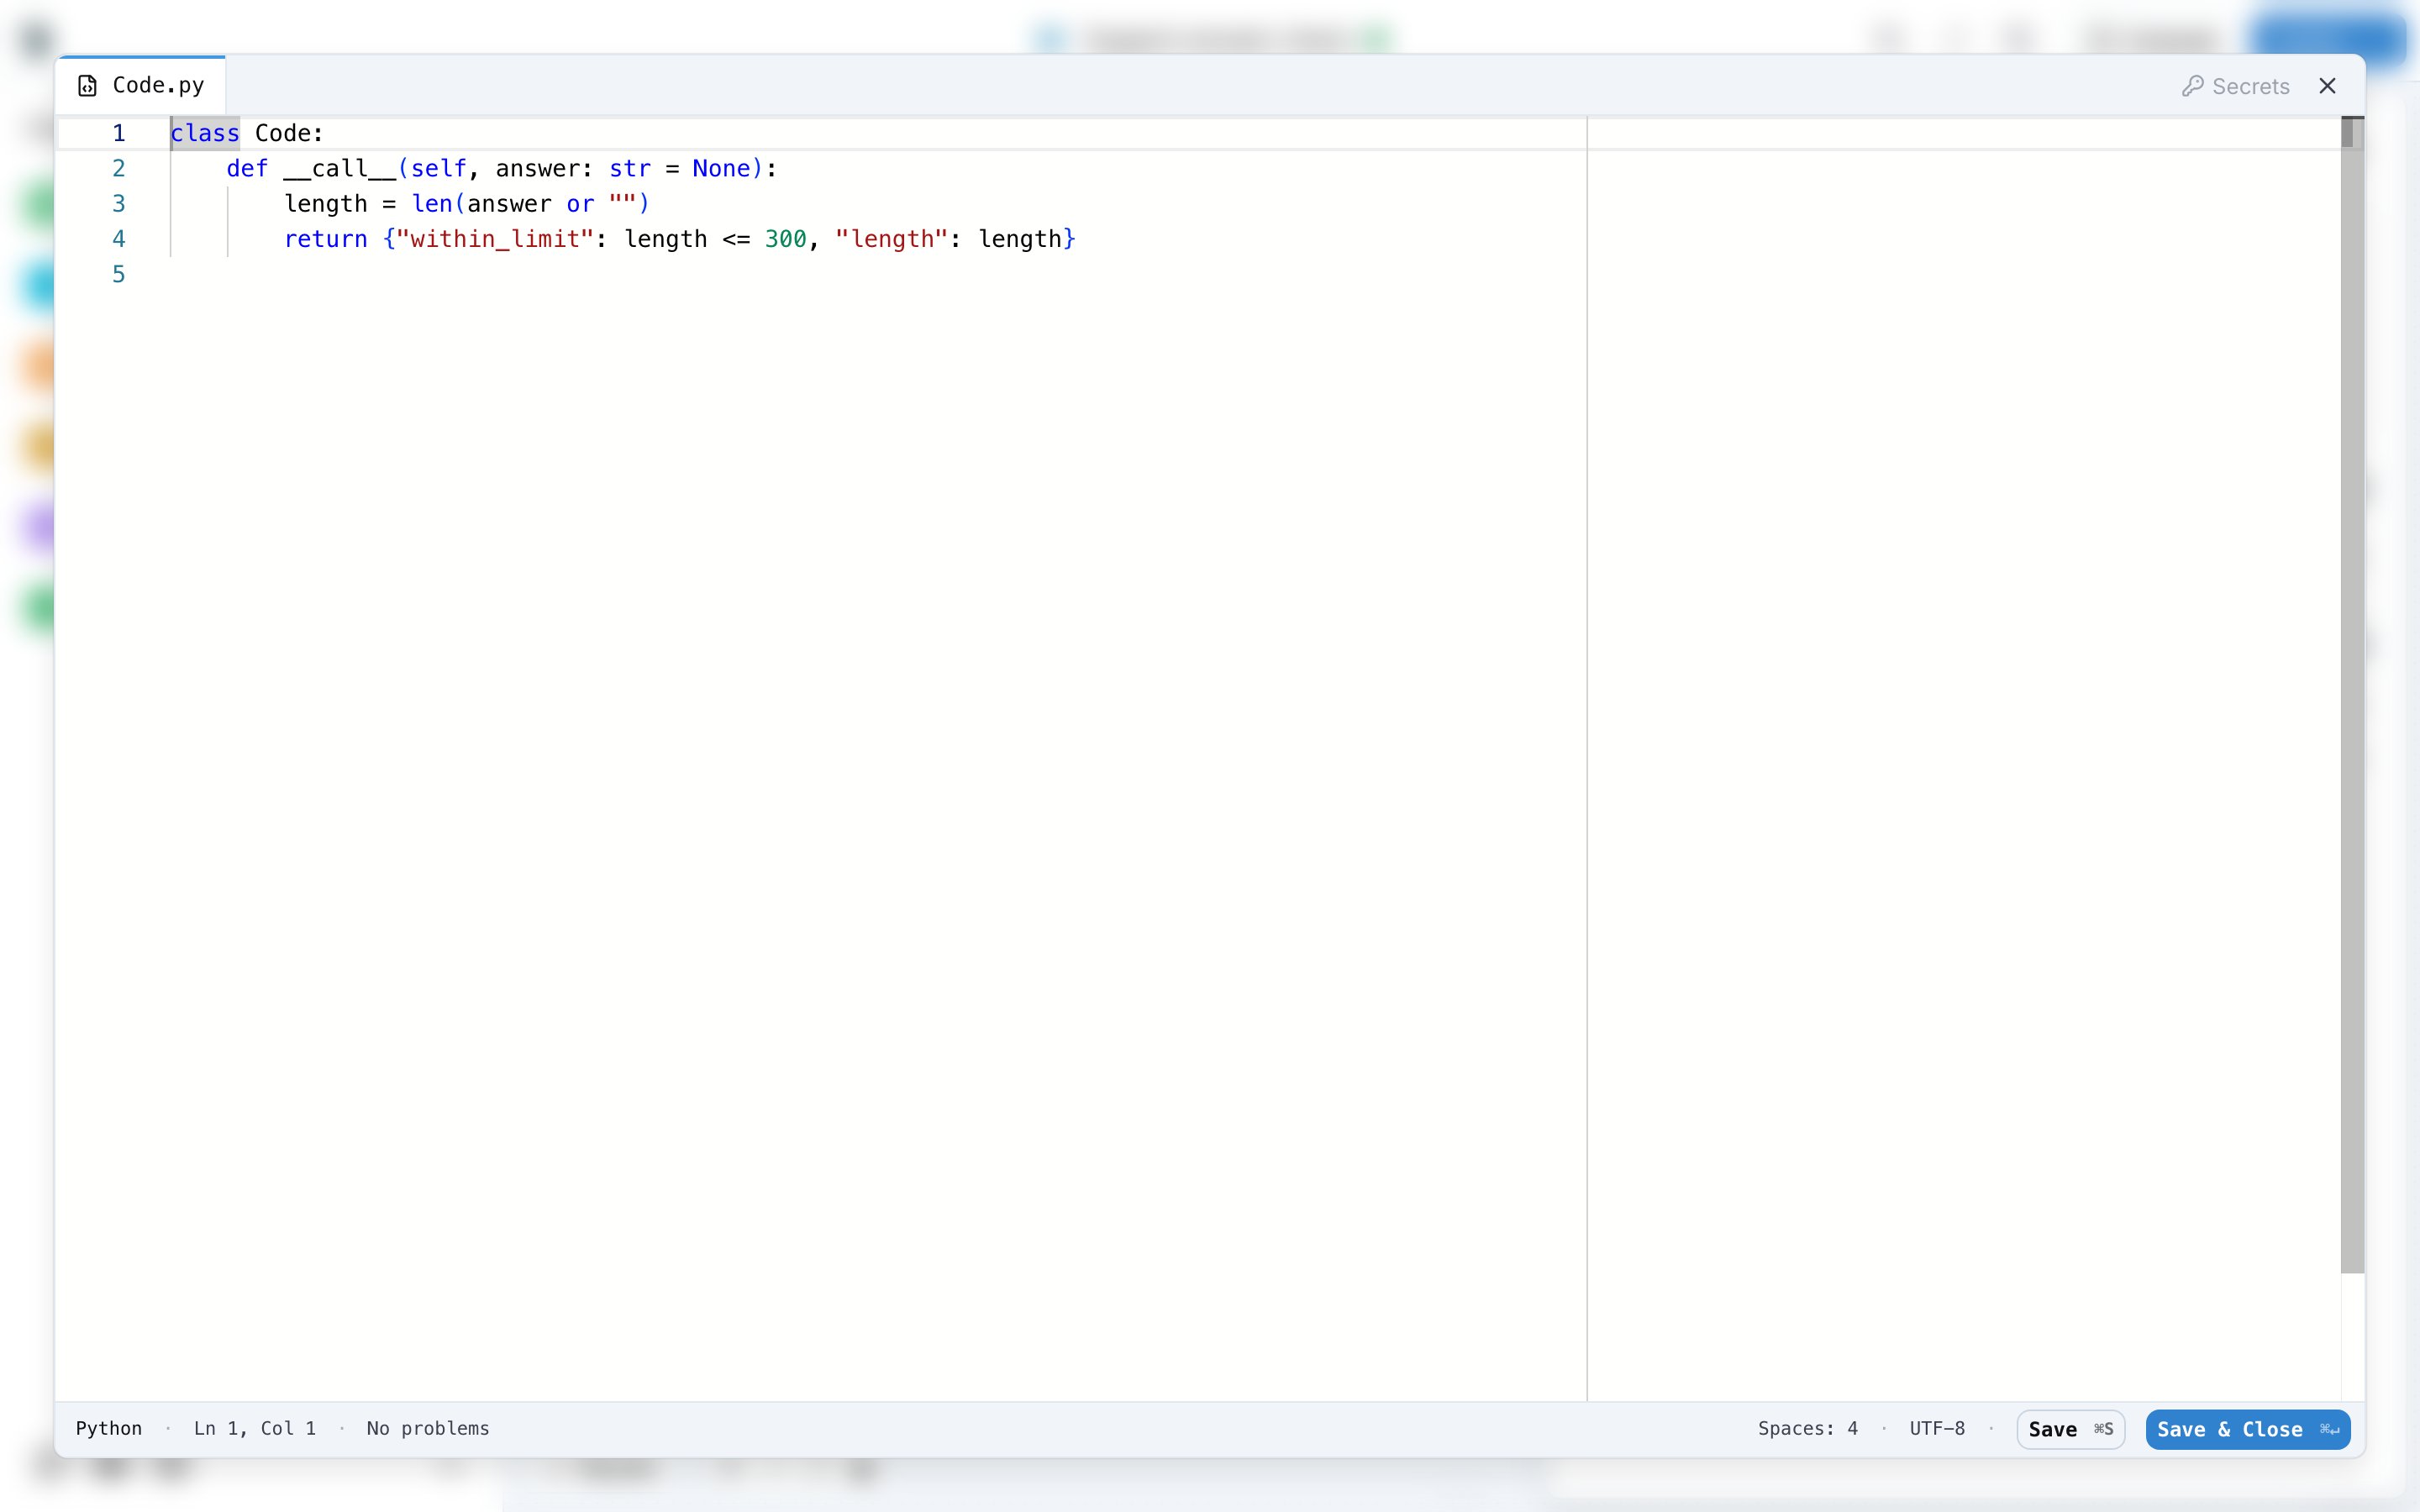Click Ln 1, Col 1 status entry
This screenshot has width=2420, height=1512.
click(x=255, y=1428)
